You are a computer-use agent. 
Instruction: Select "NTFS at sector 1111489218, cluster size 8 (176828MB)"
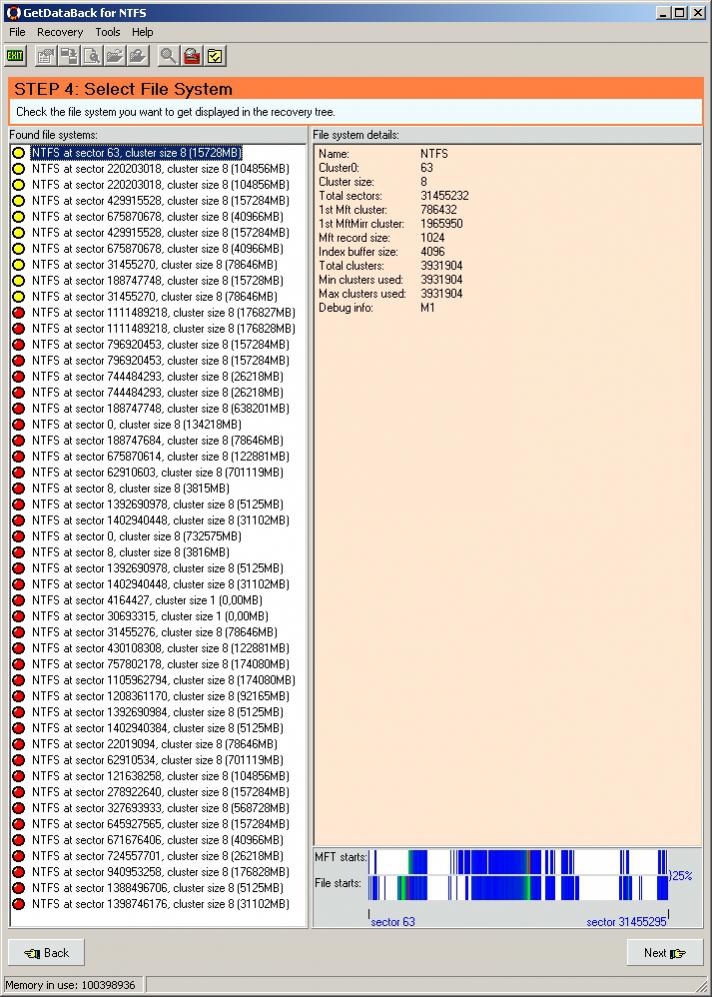(163, 328)
